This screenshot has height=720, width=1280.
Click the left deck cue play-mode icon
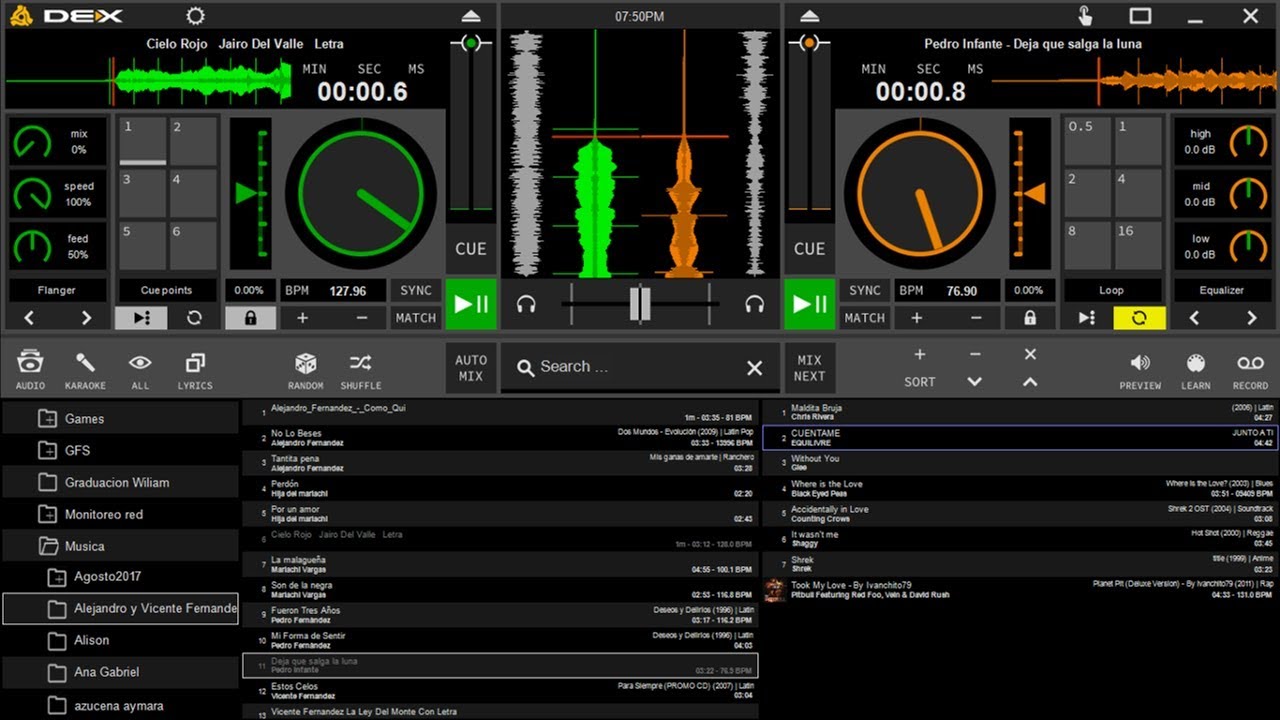click(141, 318)
